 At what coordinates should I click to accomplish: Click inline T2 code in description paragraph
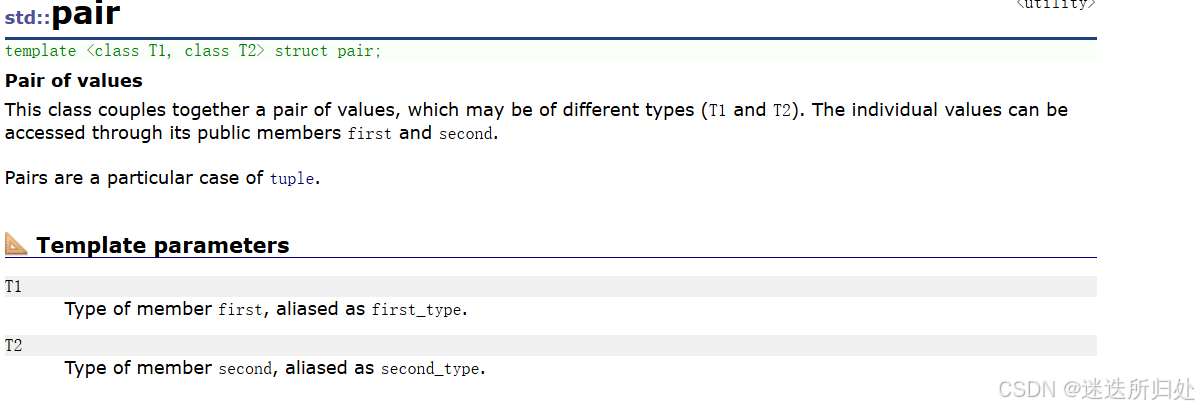coord(782,110)
